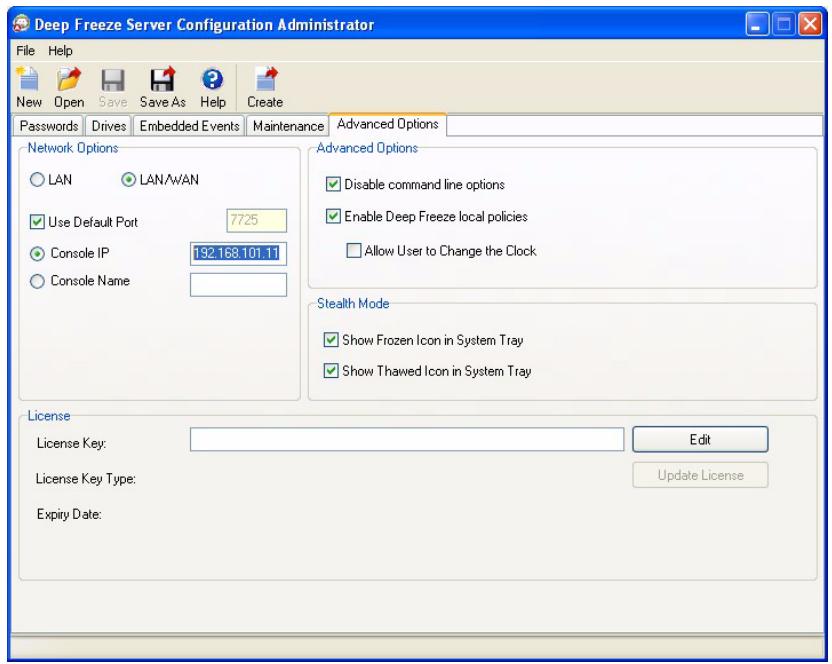Click the New configuration toolbar icon
The image size is (832, 664).
28,88
